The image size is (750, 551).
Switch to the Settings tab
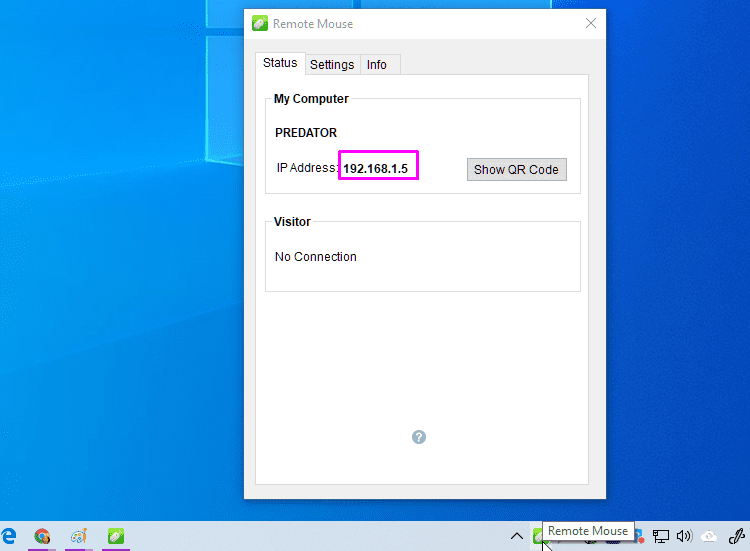(x=332, y=65)
